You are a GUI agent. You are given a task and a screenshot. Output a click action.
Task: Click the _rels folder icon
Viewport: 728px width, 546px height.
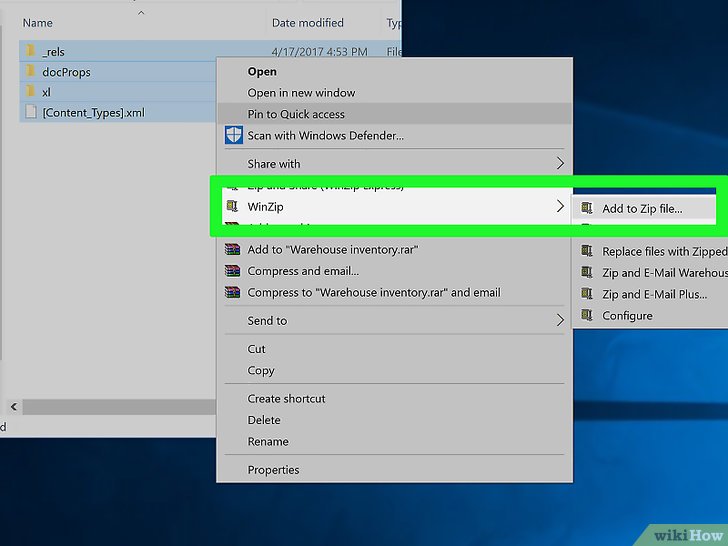pyautogui.click(x=30, y=51)
